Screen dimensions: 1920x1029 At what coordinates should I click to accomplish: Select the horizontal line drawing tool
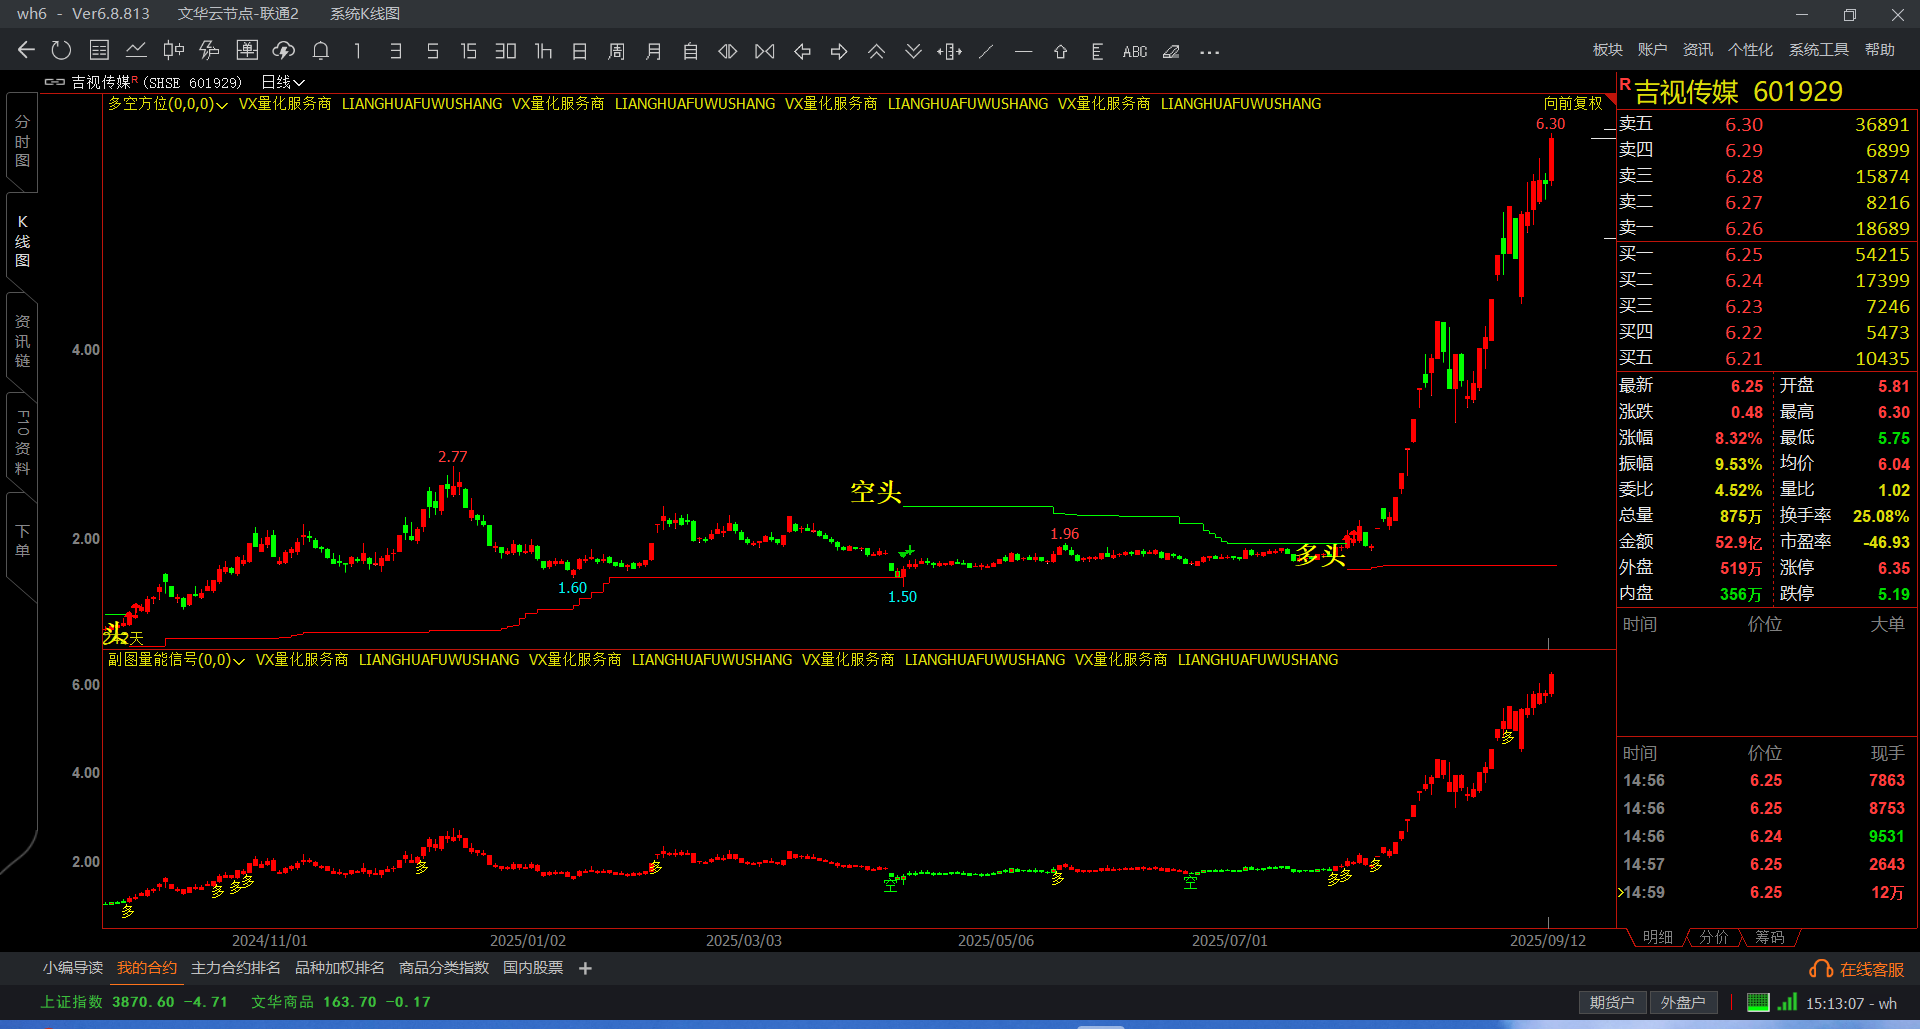1023,51
